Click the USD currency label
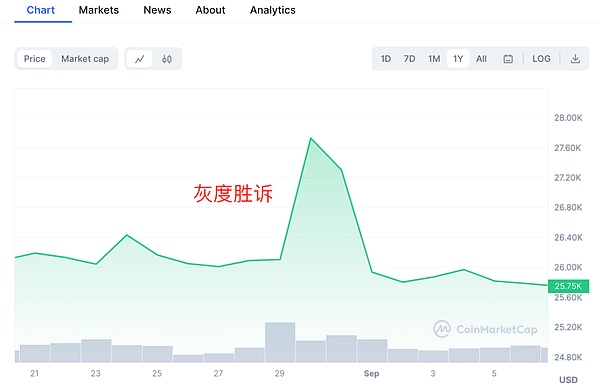The width and height of the screenshot is (600, 386). (x=568, y=380)
